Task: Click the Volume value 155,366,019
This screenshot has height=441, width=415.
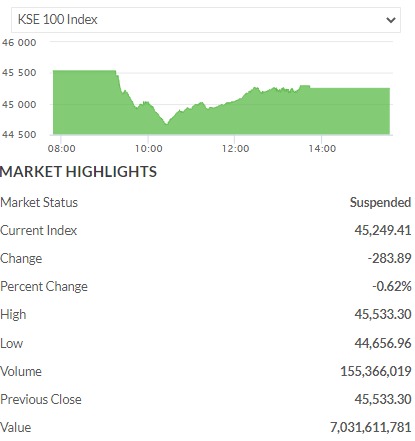Action: (376, 371)
